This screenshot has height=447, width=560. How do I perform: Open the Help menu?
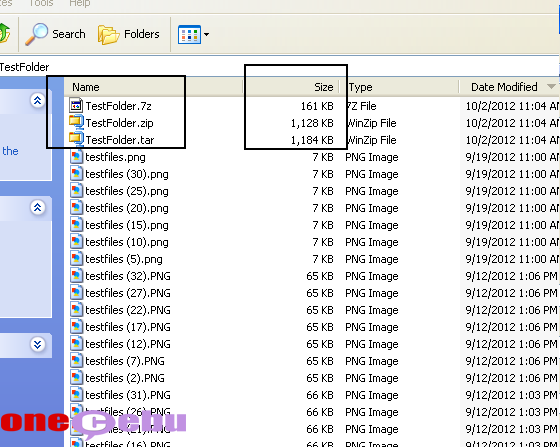80,3
